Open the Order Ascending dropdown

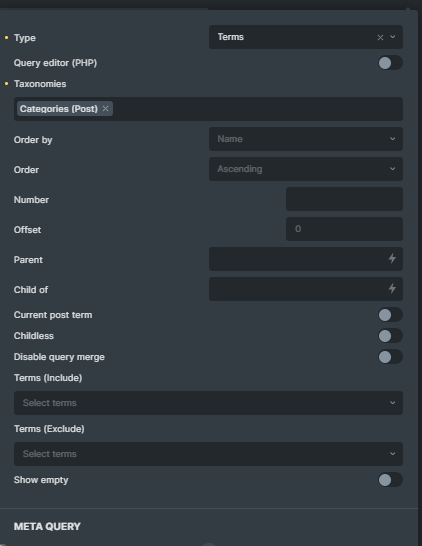click(306, 169)
